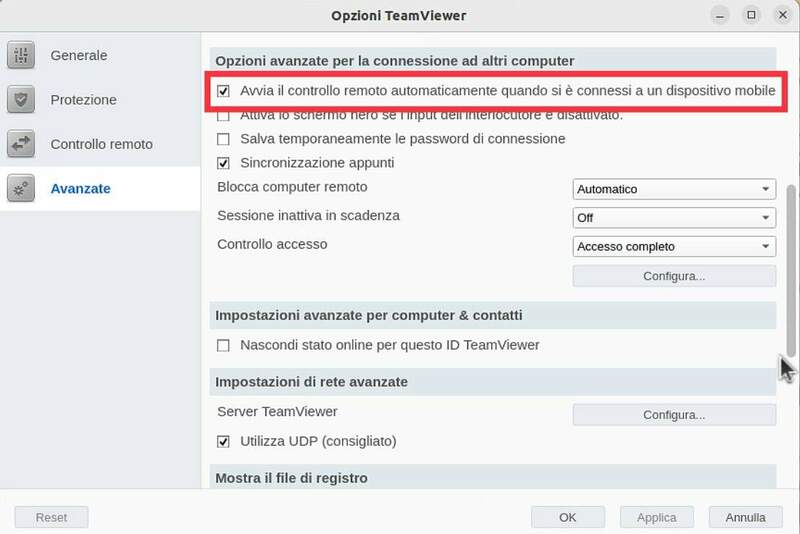The image size is (800, 534).
Task: Click Configura button under Controllo accesso
Action: point(674,275)
